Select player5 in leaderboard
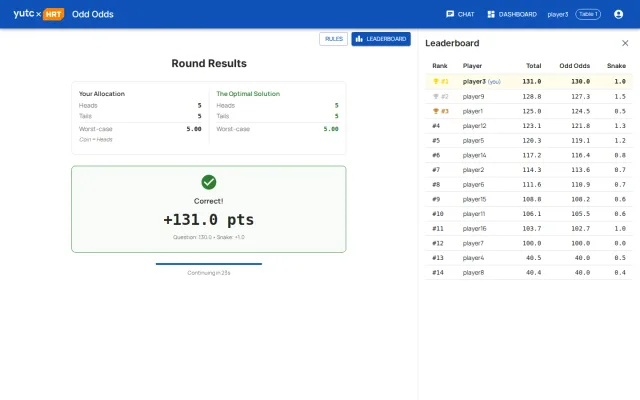640x400 pixels. 529,140
